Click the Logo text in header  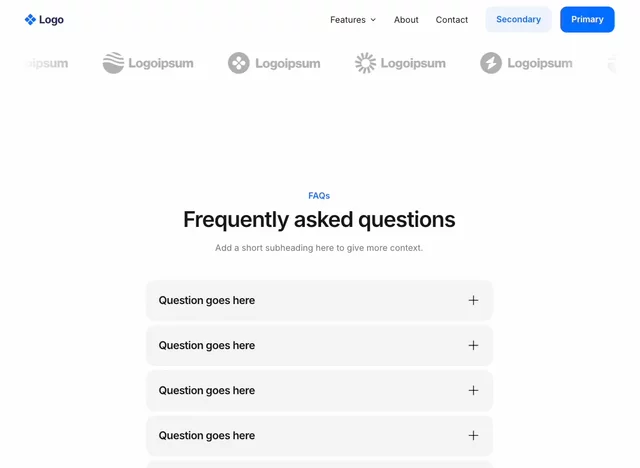[51, 20]
